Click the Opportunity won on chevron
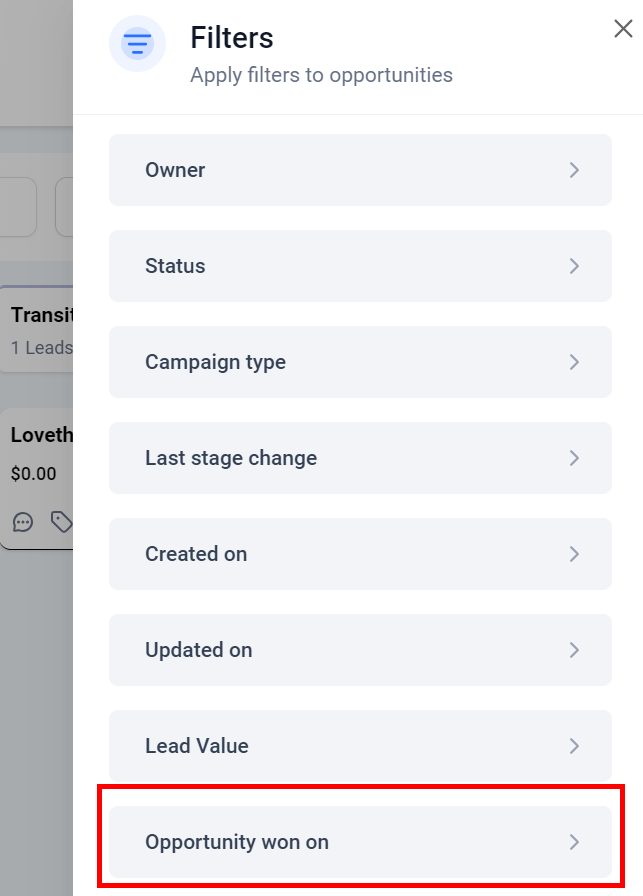 click(x=574, y=842)
